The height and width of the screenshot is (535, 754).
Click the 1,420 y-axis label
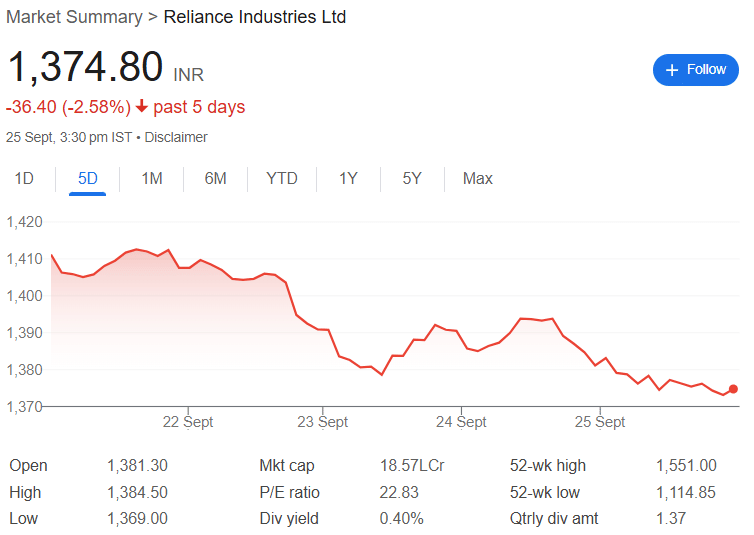pyautogui.click(x=24, y=222)
